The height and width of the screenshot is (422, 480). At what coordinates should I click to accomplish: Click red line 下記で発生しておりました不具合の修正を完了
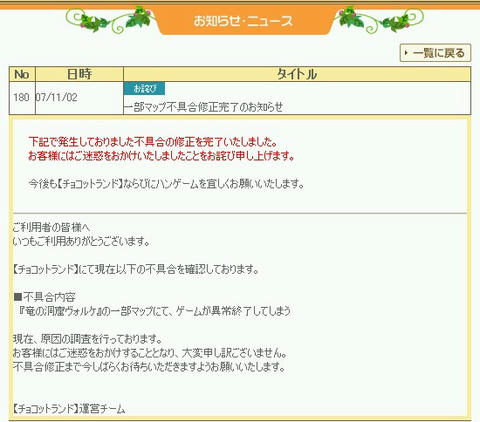[153, 142]
